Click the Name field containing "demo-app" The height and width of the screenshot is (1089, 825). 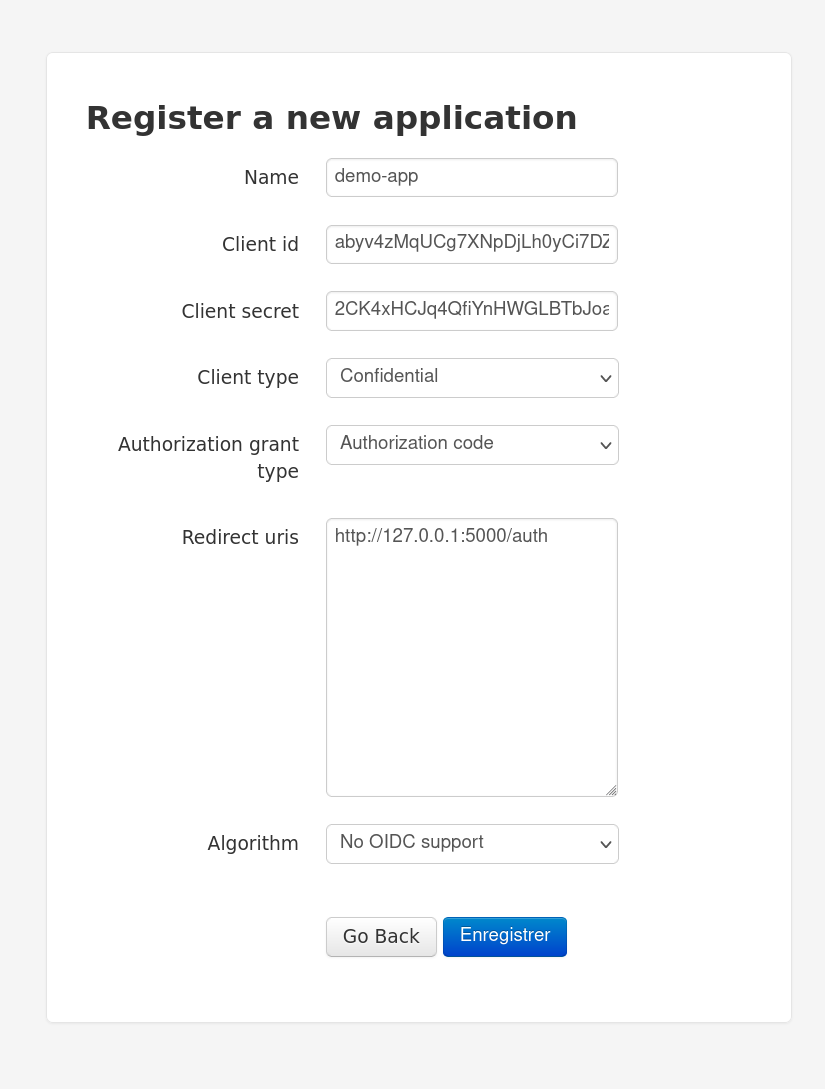pos(470,177)
